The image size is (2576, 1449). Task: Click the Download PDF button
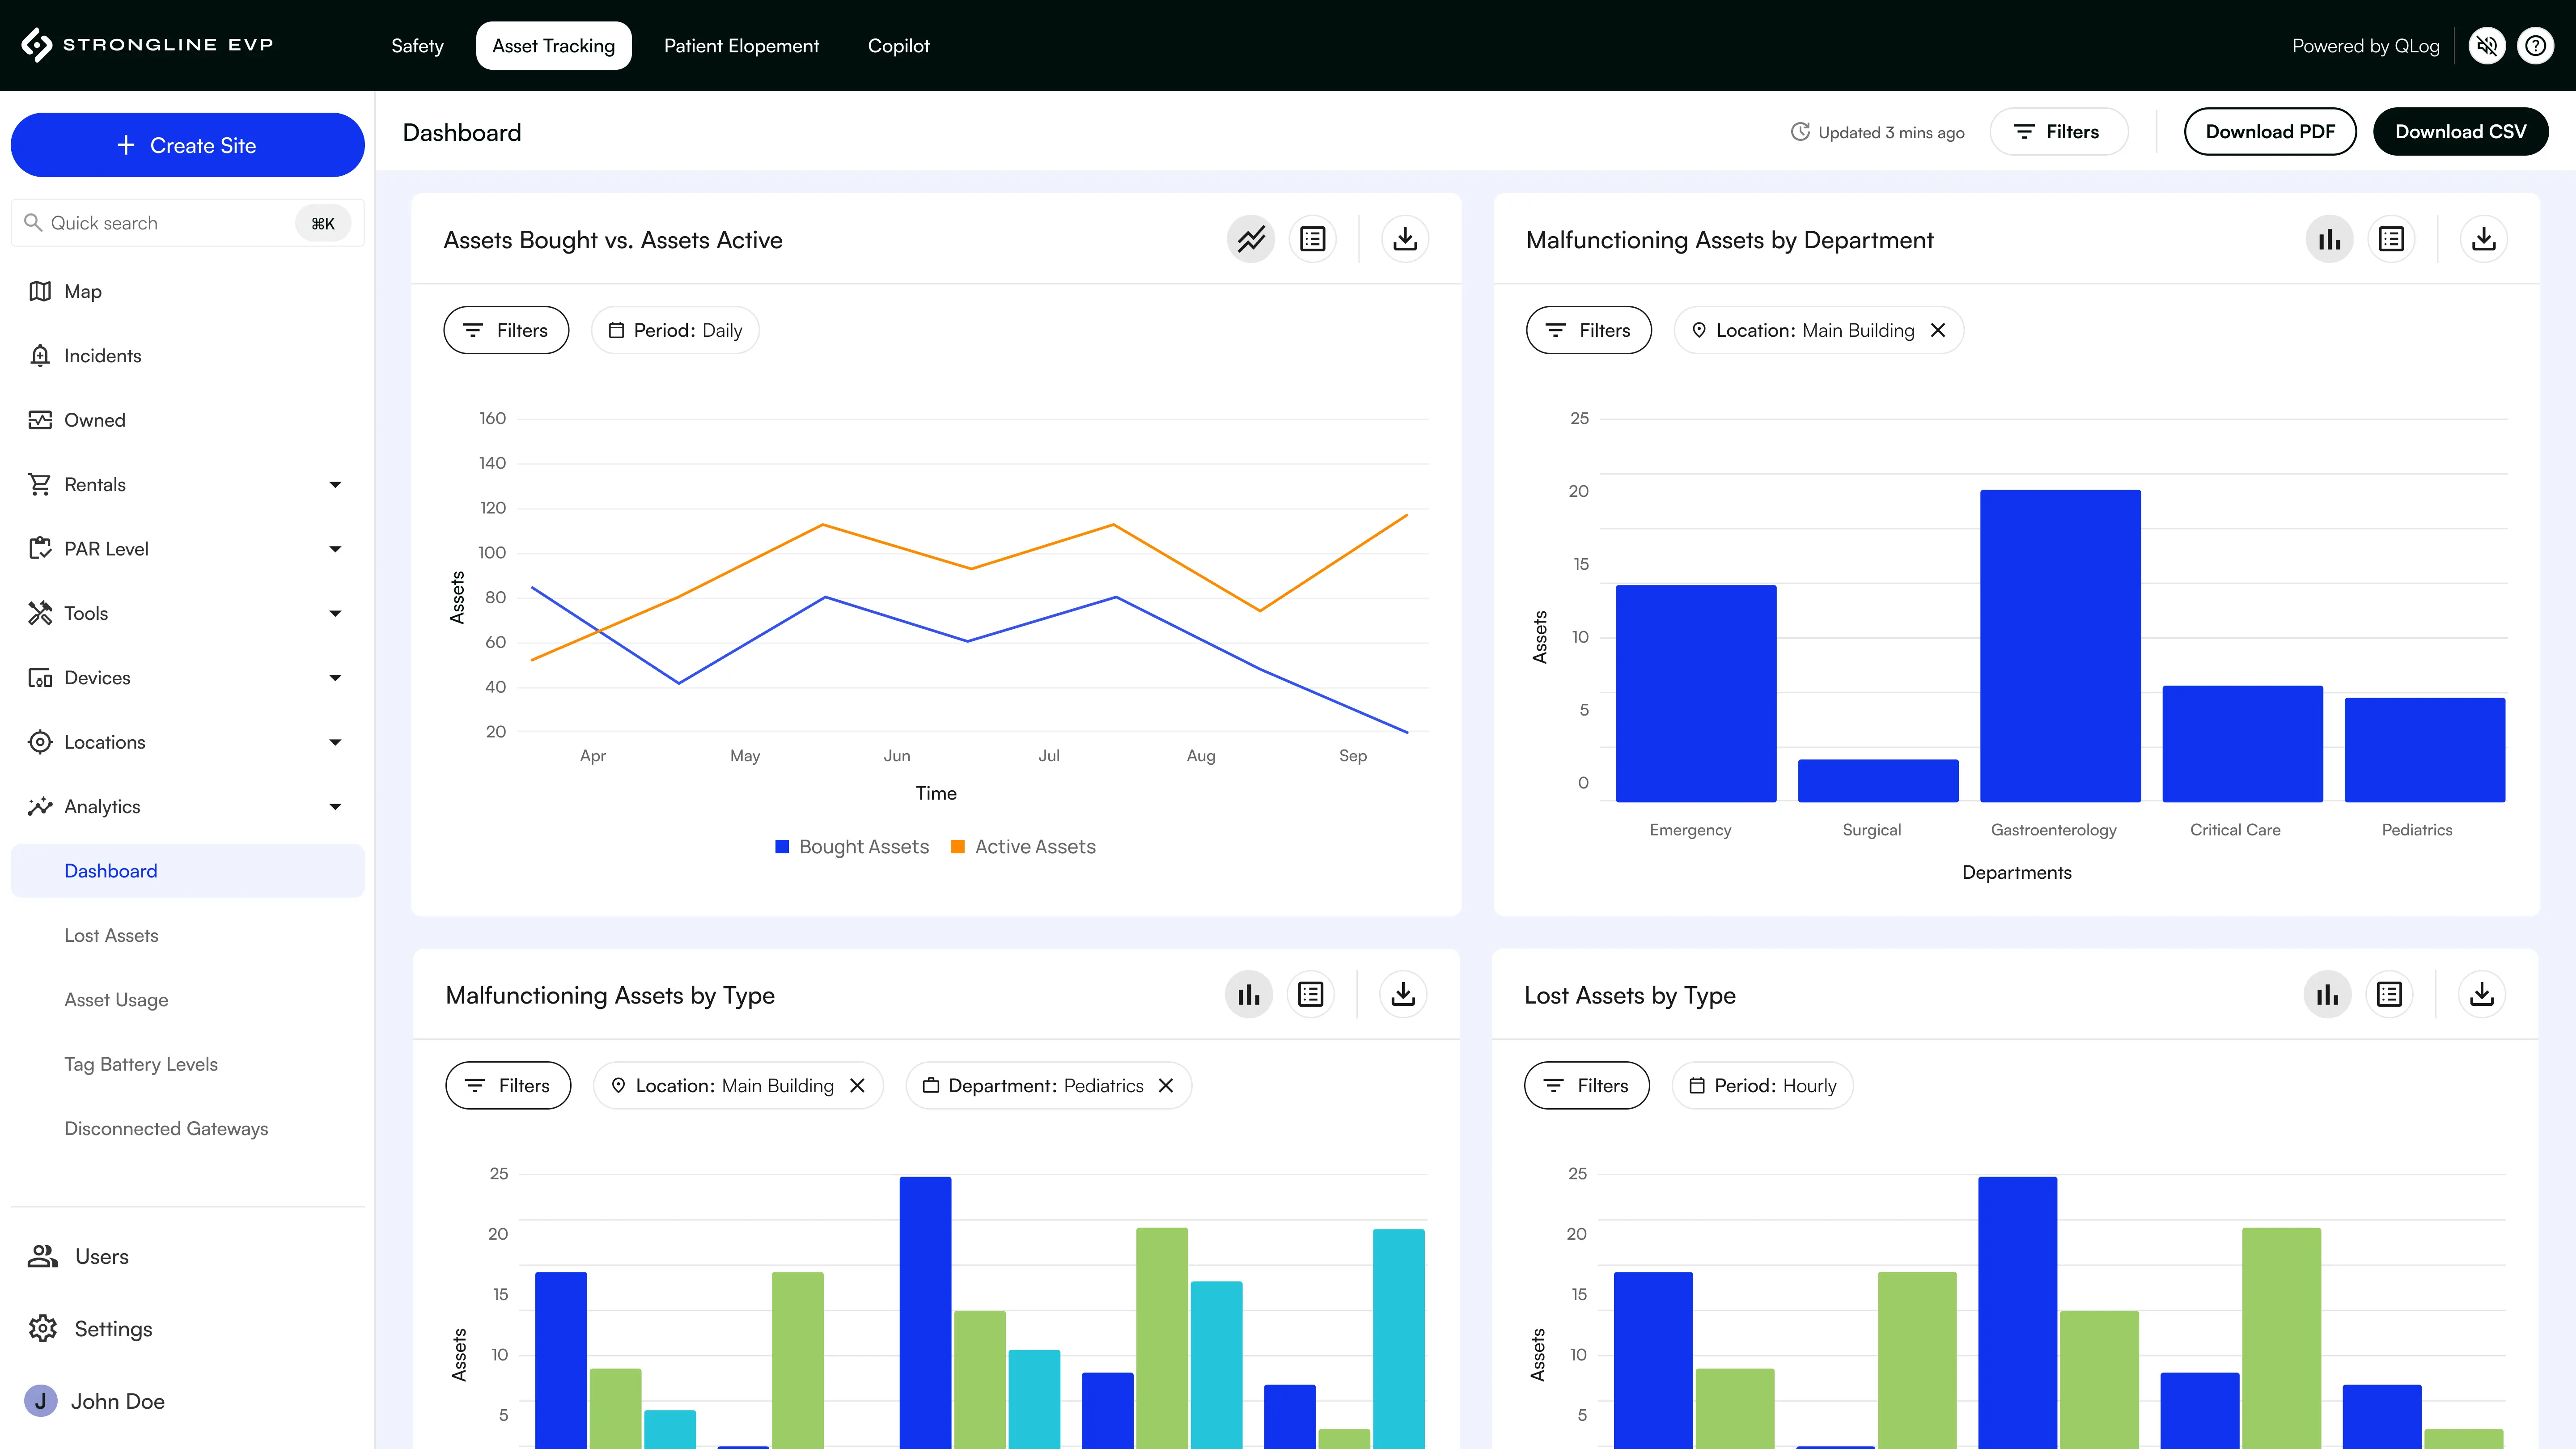(2270, 132)
